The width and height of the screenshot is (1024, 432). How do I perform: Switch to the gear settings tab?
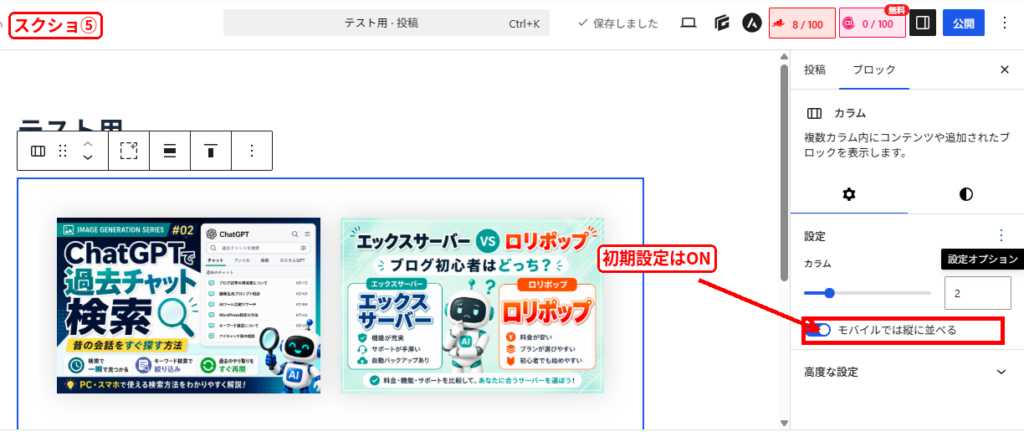pyautogui.click(x=849, y=194)
